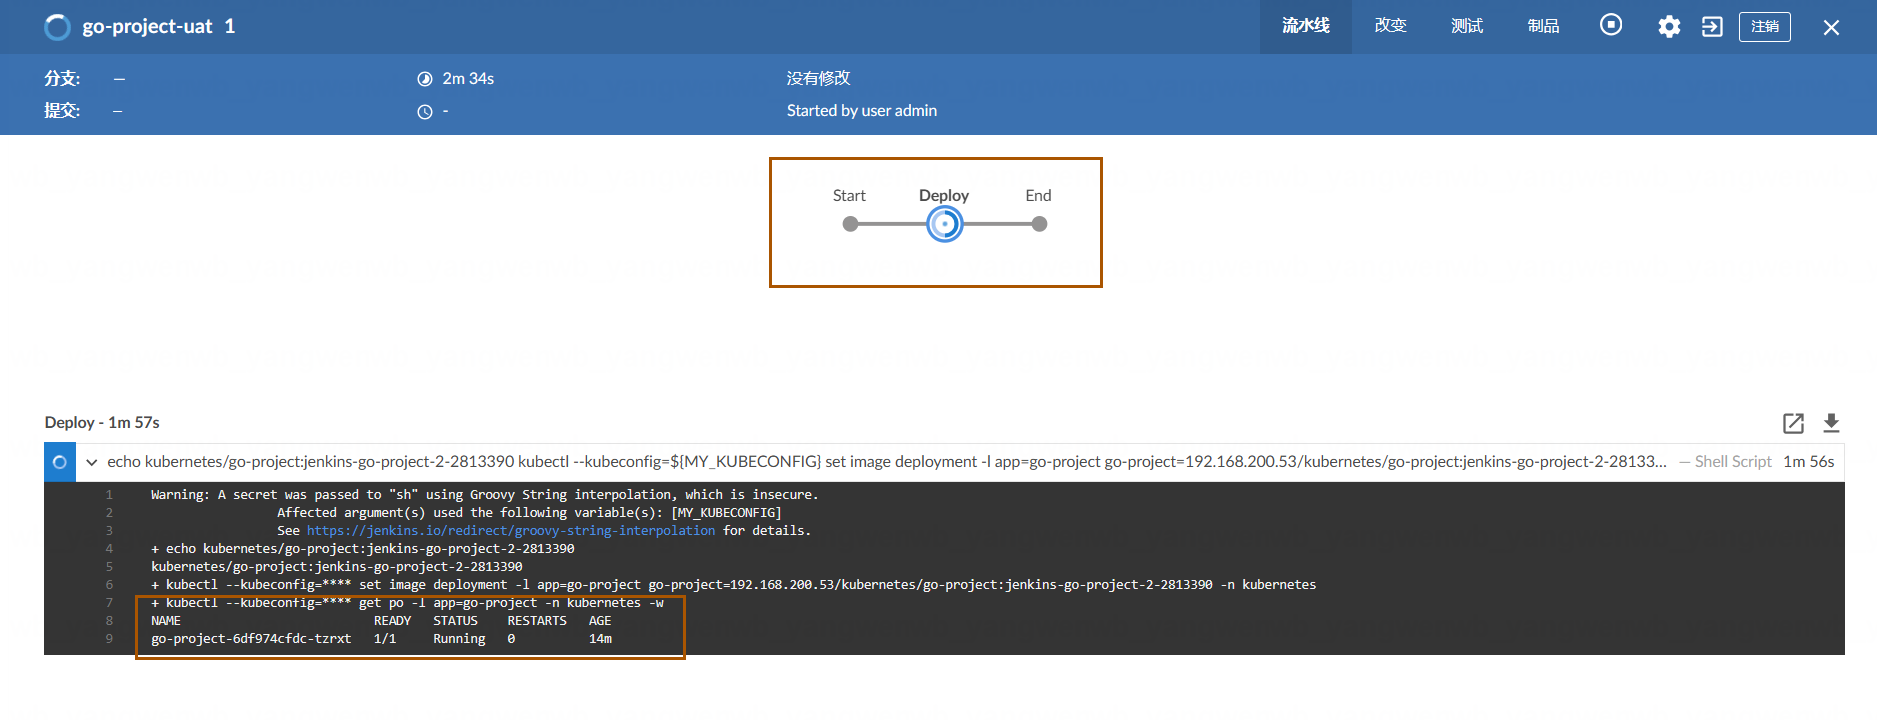Click the 没有修改 text
The image size is (1877, 720).
(x=818, y=78)
